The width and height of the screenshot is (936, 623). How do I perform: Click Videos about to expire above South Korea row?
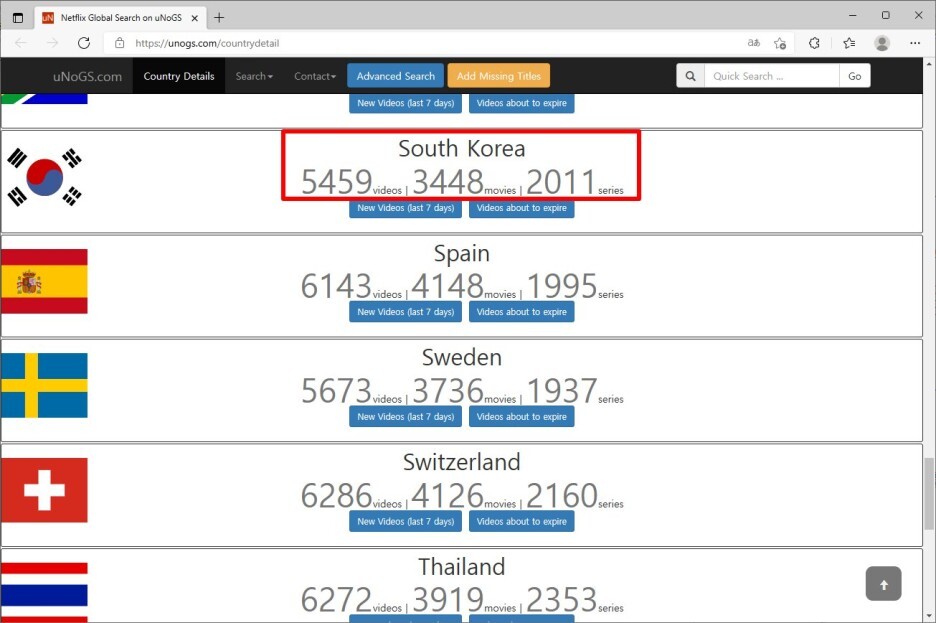[522, 103]
